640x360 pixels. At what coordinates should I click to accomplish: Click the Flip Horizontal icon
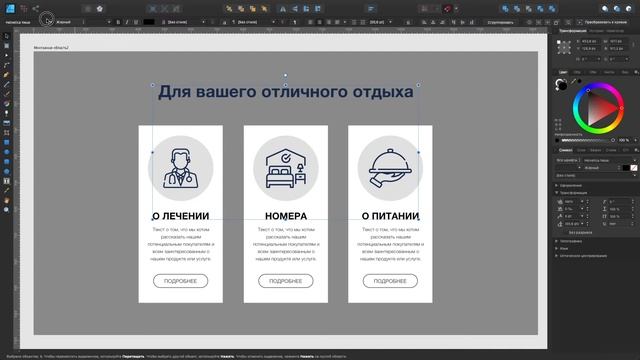coord(282,9)
